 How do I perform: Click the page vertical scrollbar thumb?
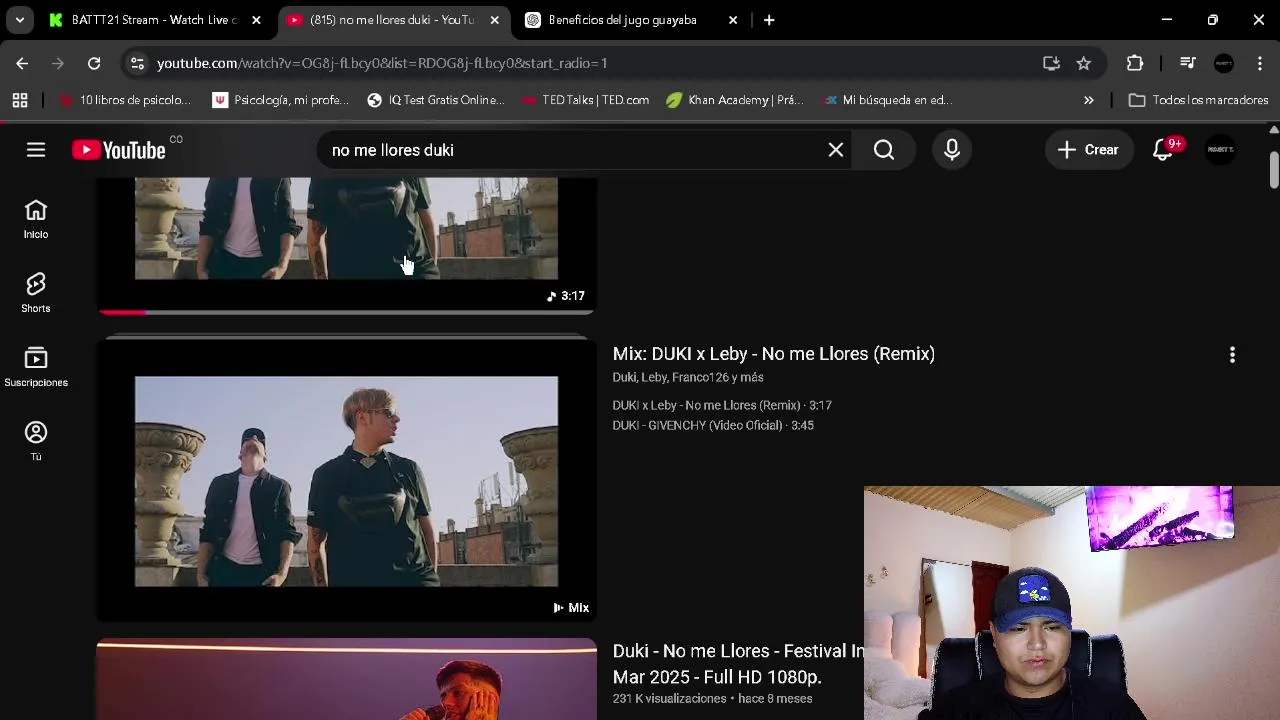[x=1273, y=170]
